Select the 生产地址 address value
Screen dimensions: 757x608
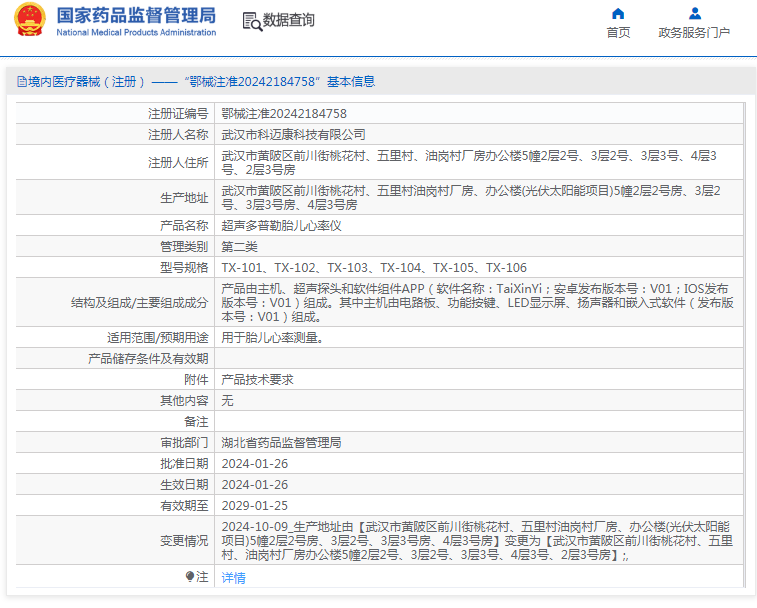[x=471, y=198]
